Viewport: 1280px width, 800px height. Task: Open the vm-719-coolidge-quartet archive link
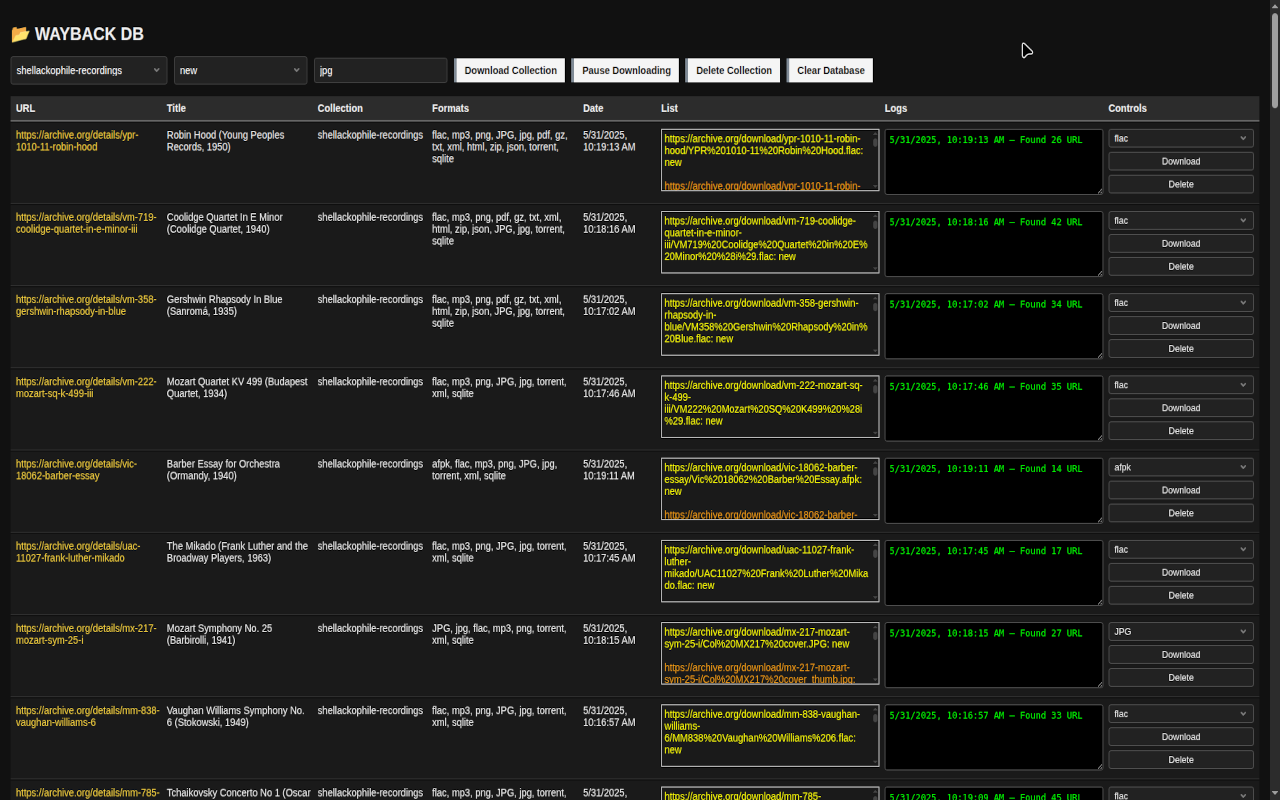pos(86,223)
